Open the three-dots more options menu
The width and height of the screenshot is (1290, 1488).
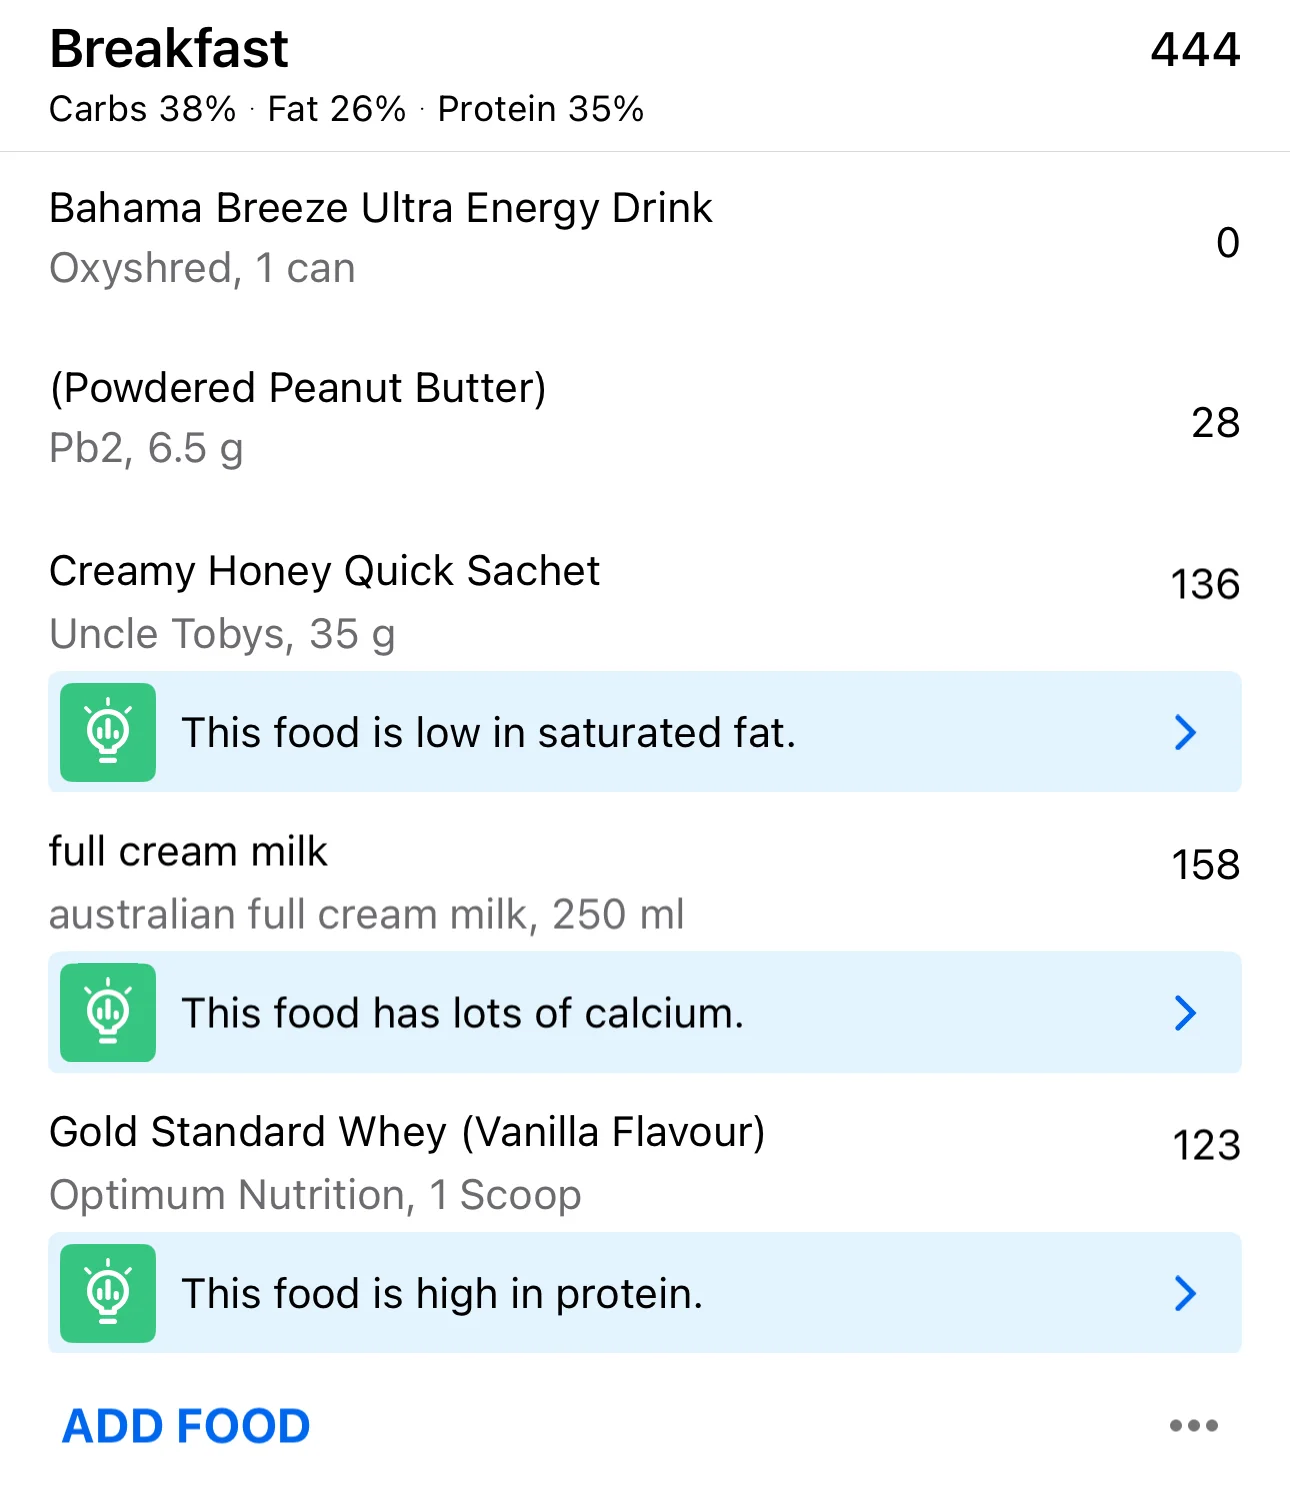[1193, 1426]
